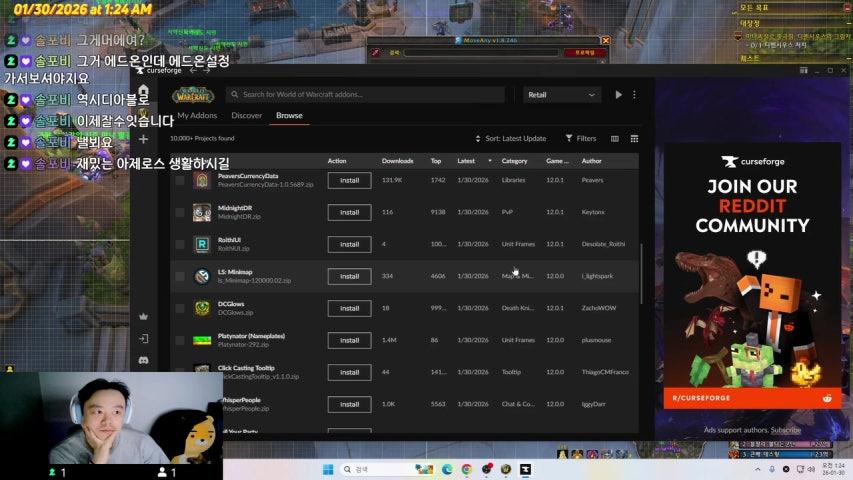Image resolution: width=853 pixels, height=480 pixels.
Task: Open the Retail game version dropdown
Action: pyautogui.click(x=562, y=95)
